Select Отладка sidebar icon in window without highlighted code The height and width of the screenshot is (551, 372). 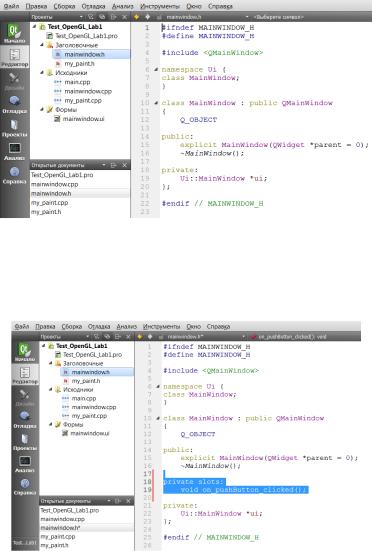point(14,104)
